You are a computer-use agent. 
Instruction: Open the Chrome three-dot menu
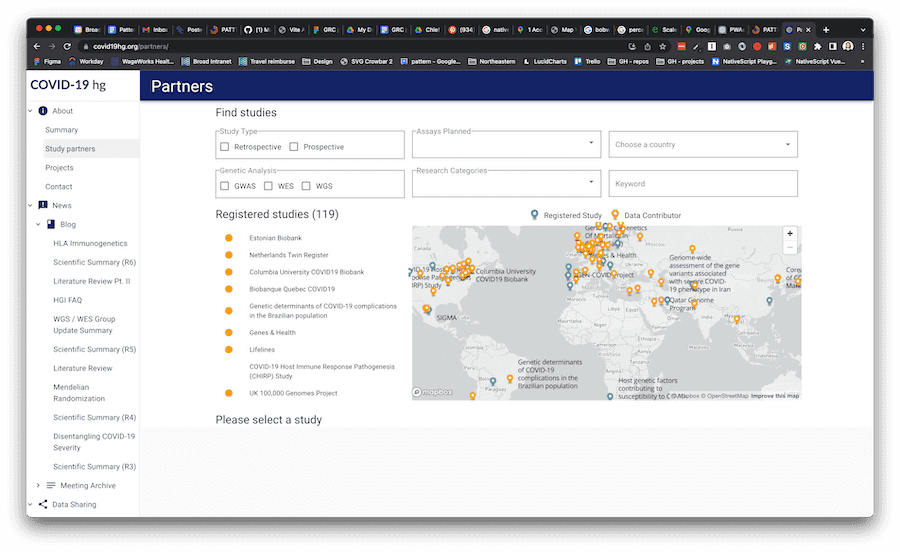coord(863,46)
